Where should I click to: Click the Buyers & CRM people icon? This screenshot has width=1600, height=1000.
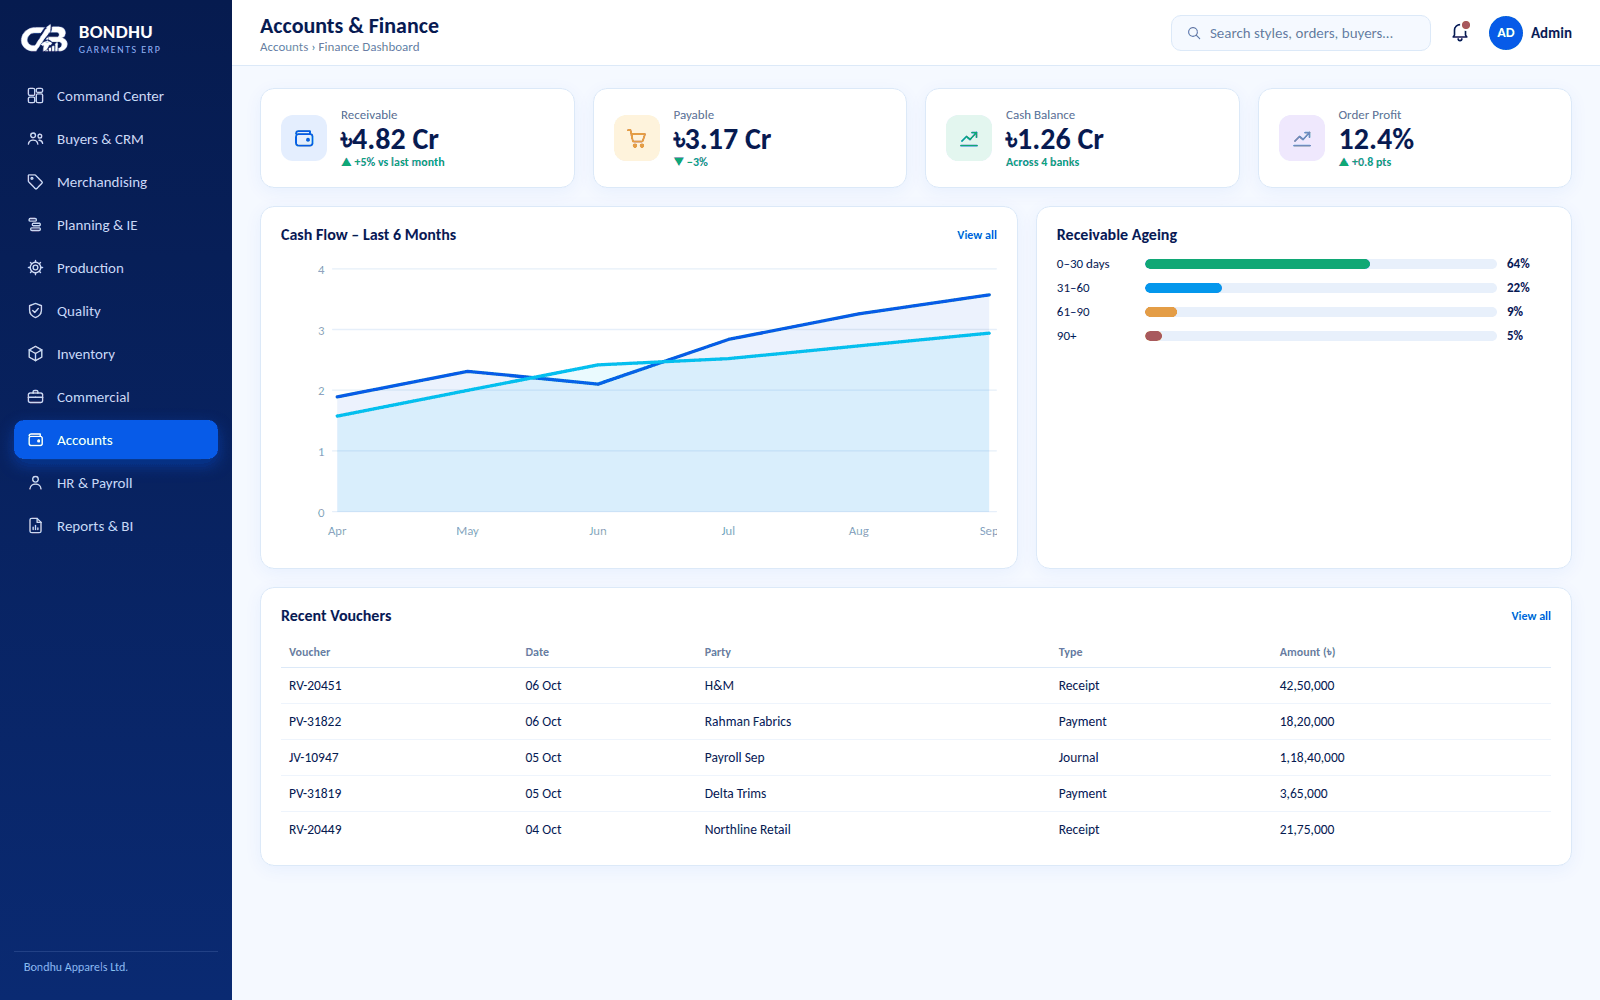[x=36, y=139]
